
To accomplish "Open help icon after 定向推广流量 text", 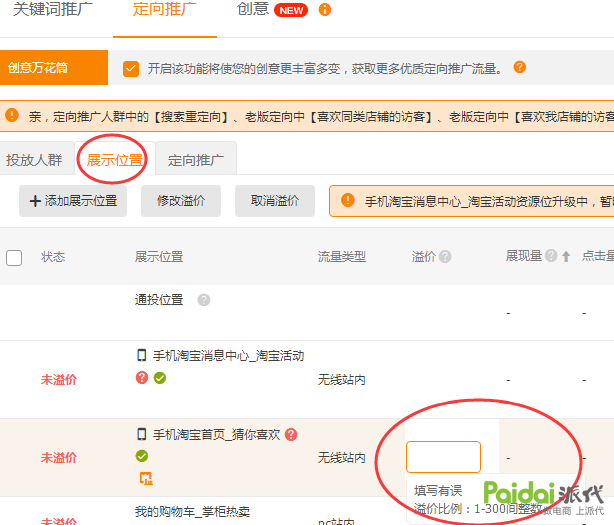I will tap(520, 67).
